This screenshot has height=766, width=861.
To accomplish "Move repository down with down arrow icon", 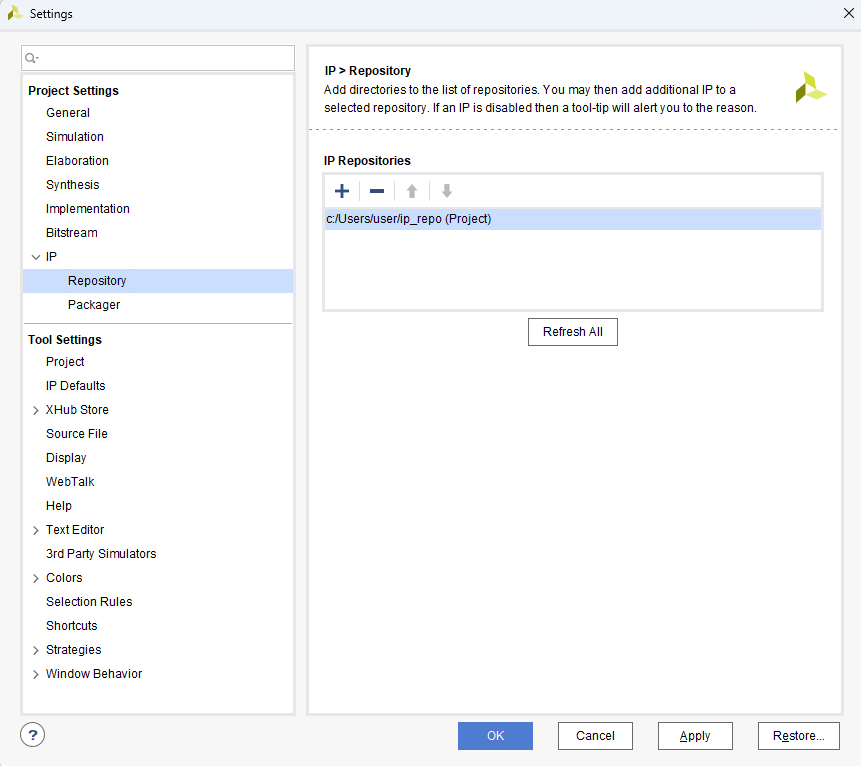I will tap(447, 191).
